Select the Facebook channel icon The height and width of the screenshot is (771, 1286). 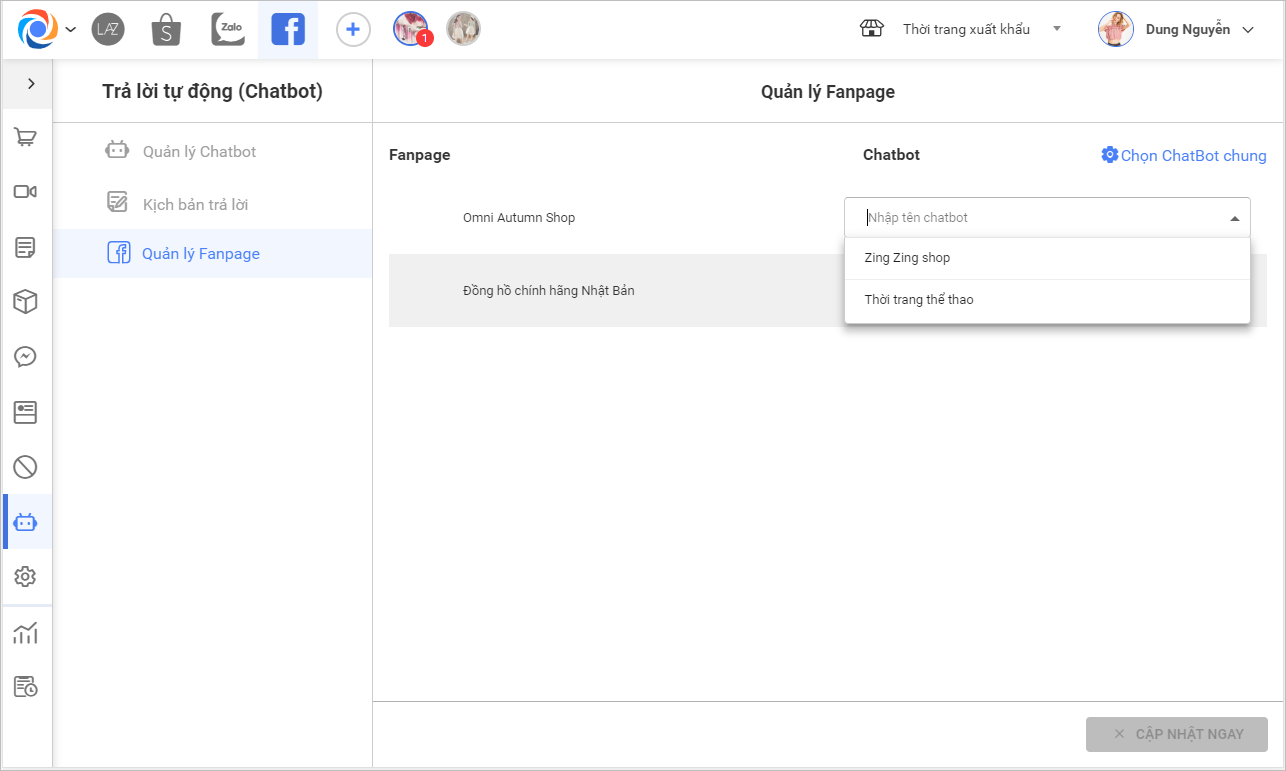point(288,30)
